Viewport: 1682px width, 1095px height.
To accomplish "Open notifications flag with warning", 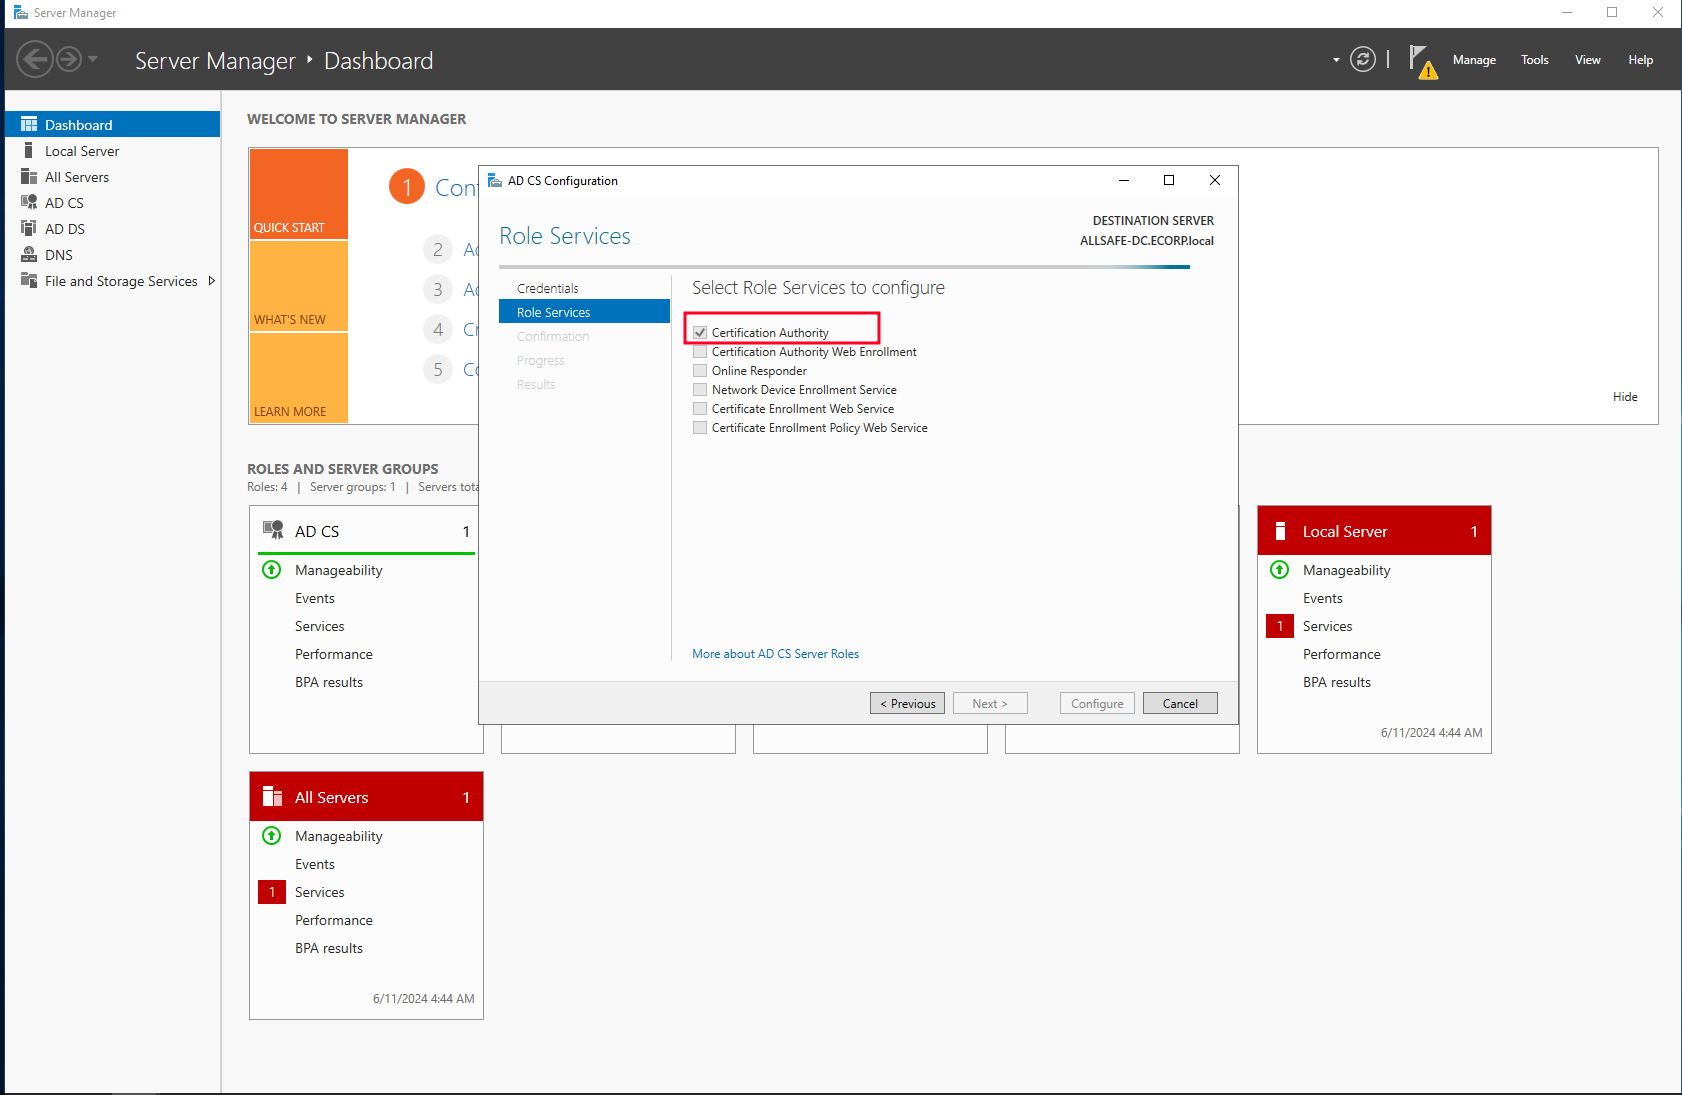I will coord(1423,61).
